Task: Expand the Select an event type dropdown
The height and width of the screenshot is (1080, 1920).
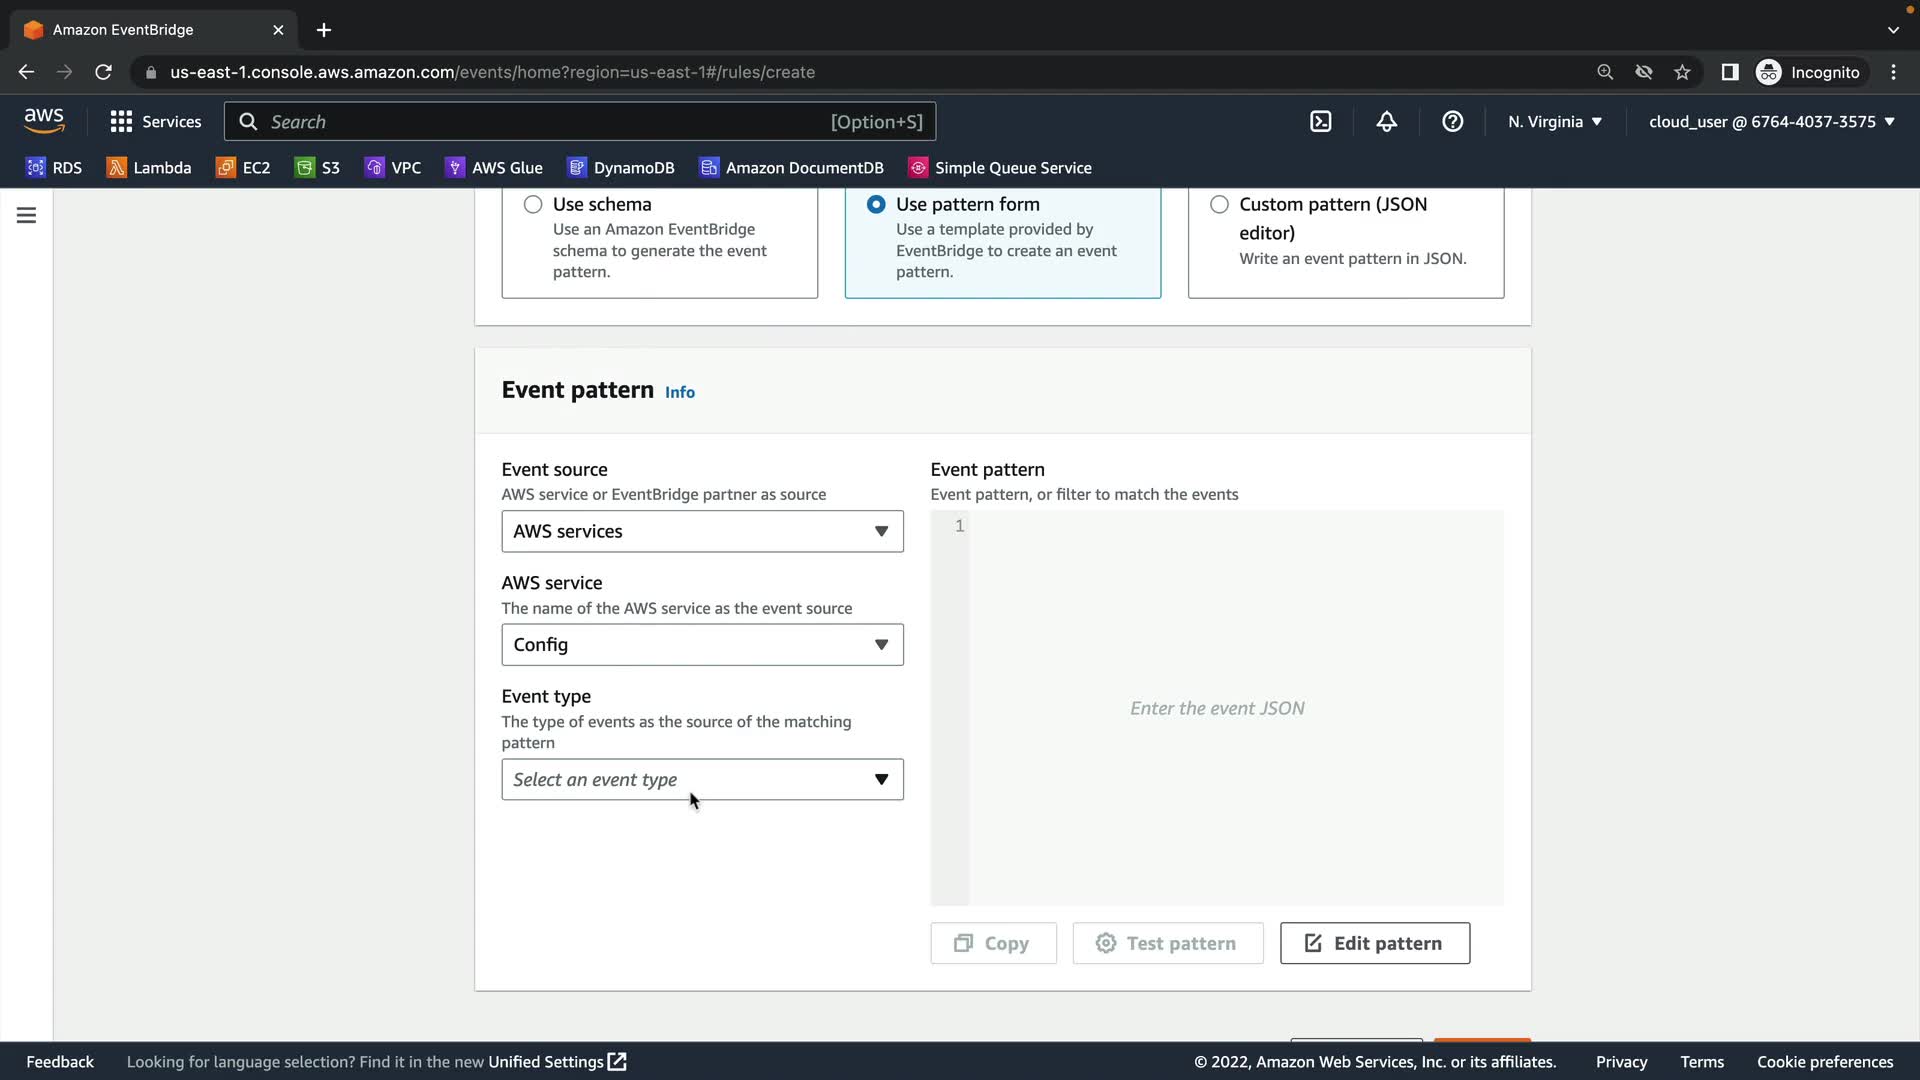Action: pos(702,780)
